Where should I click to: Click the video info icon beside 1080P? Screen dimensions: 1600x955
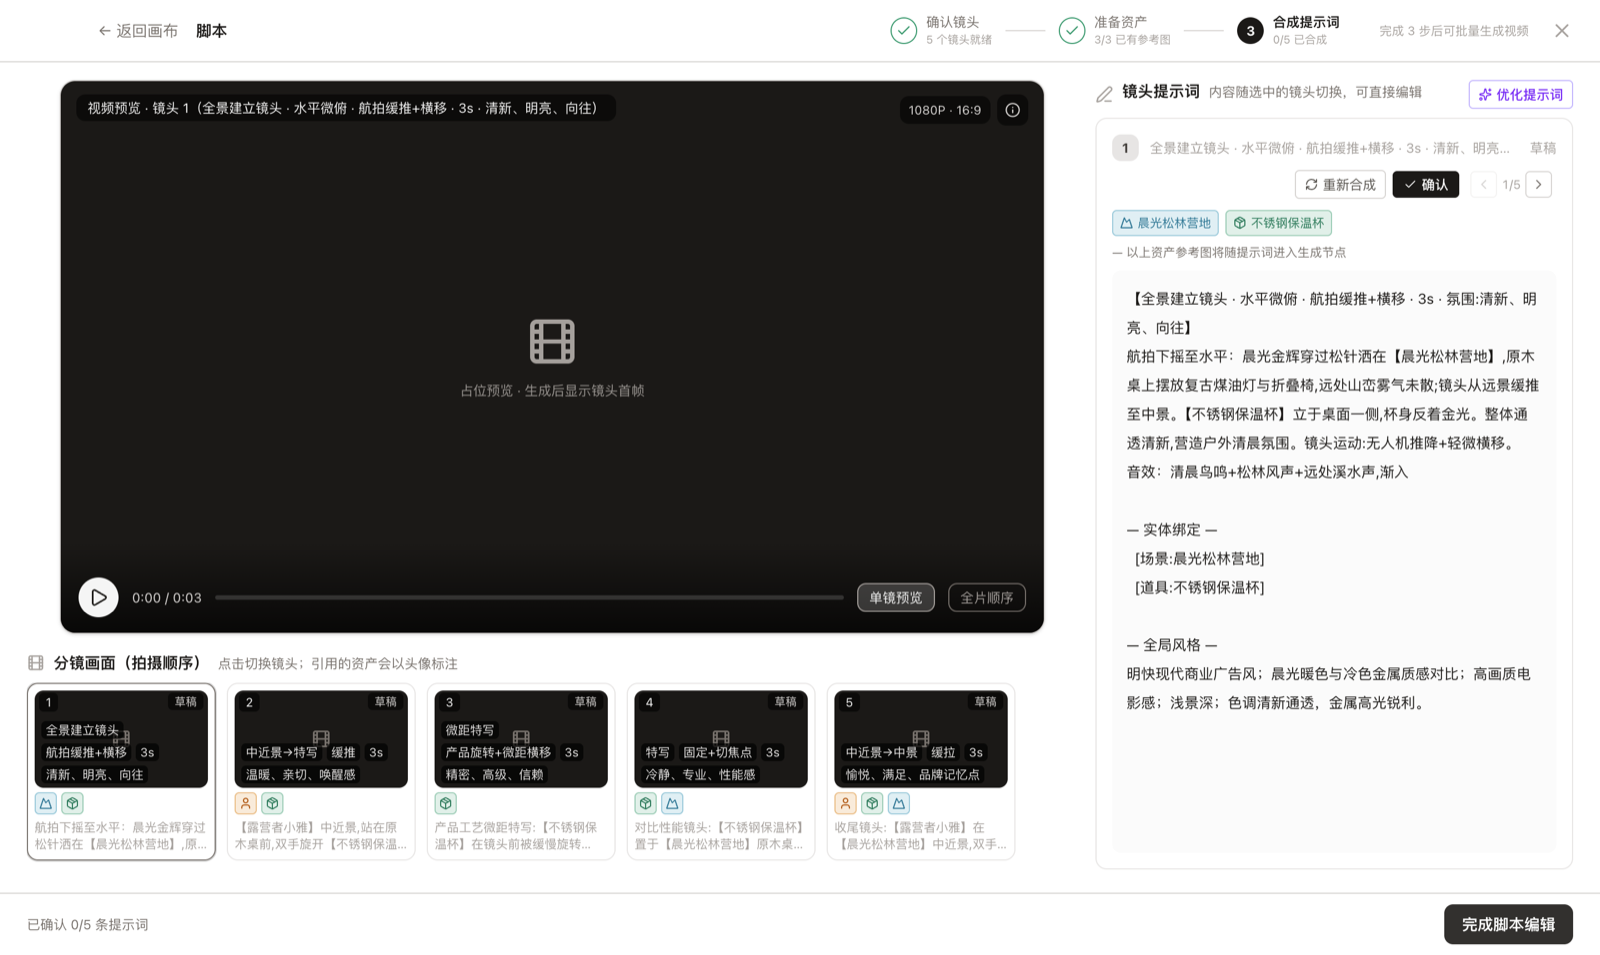(1012, 110)
